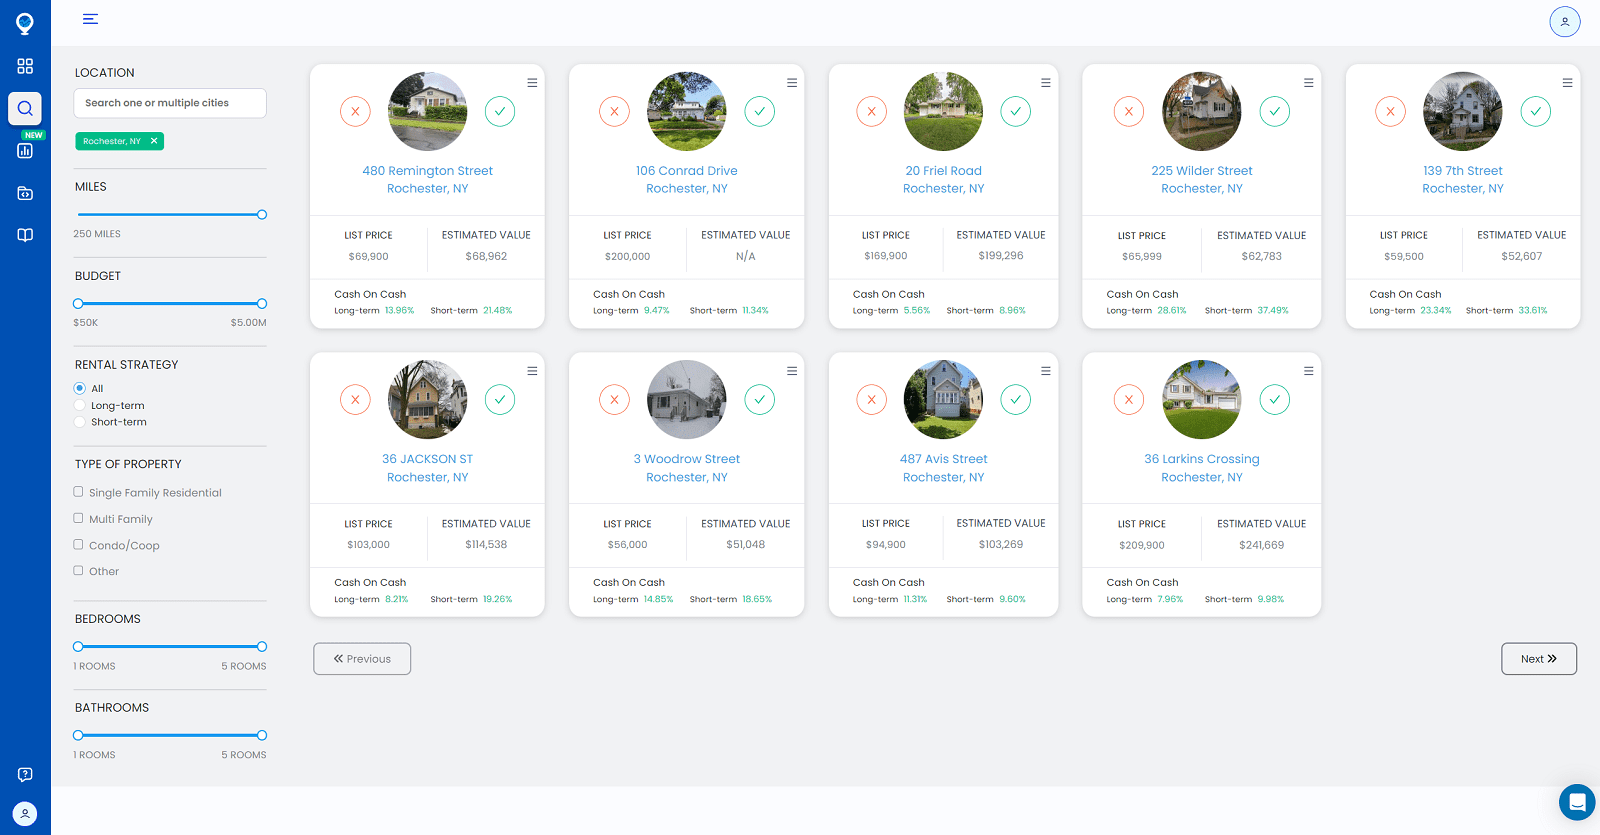This screenshot has height=835, width=1600.
Task: Open the analytics chart icon marked NEW
Action: point(25,150)
